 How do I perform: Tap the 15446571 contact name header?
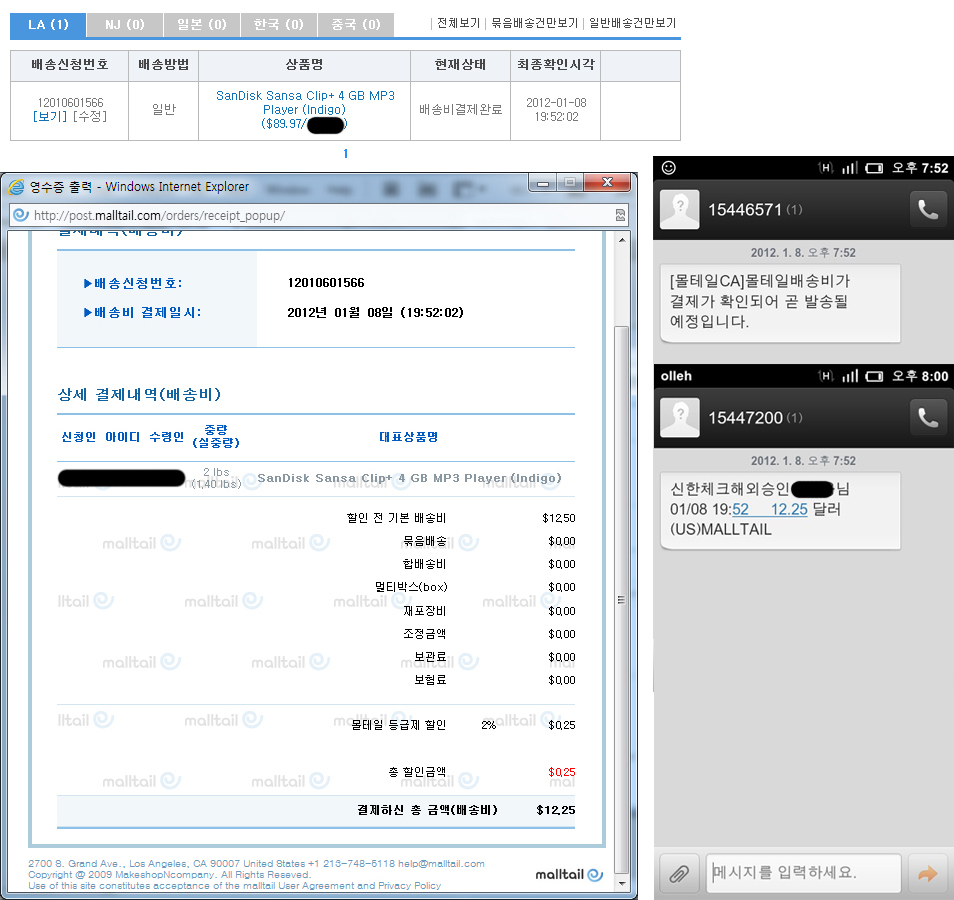pyautogui.click(x=755, y=210)
